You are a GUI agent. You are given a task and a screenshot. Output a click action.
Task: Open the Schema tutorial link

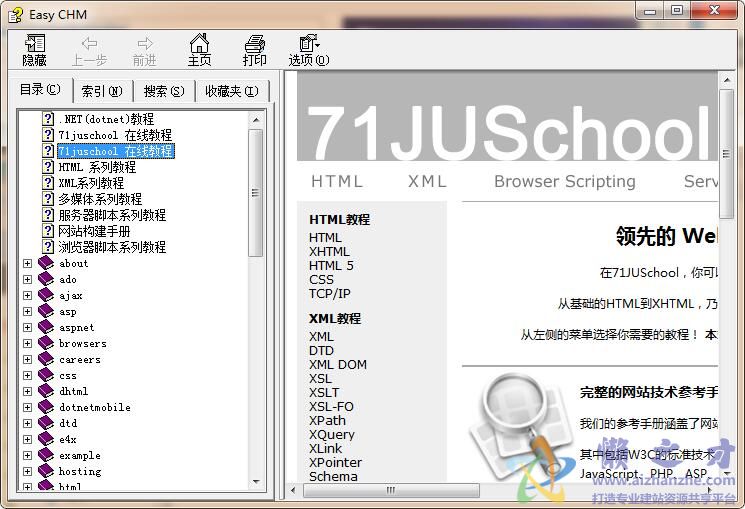pyautogui.click(x=333, y=477)
